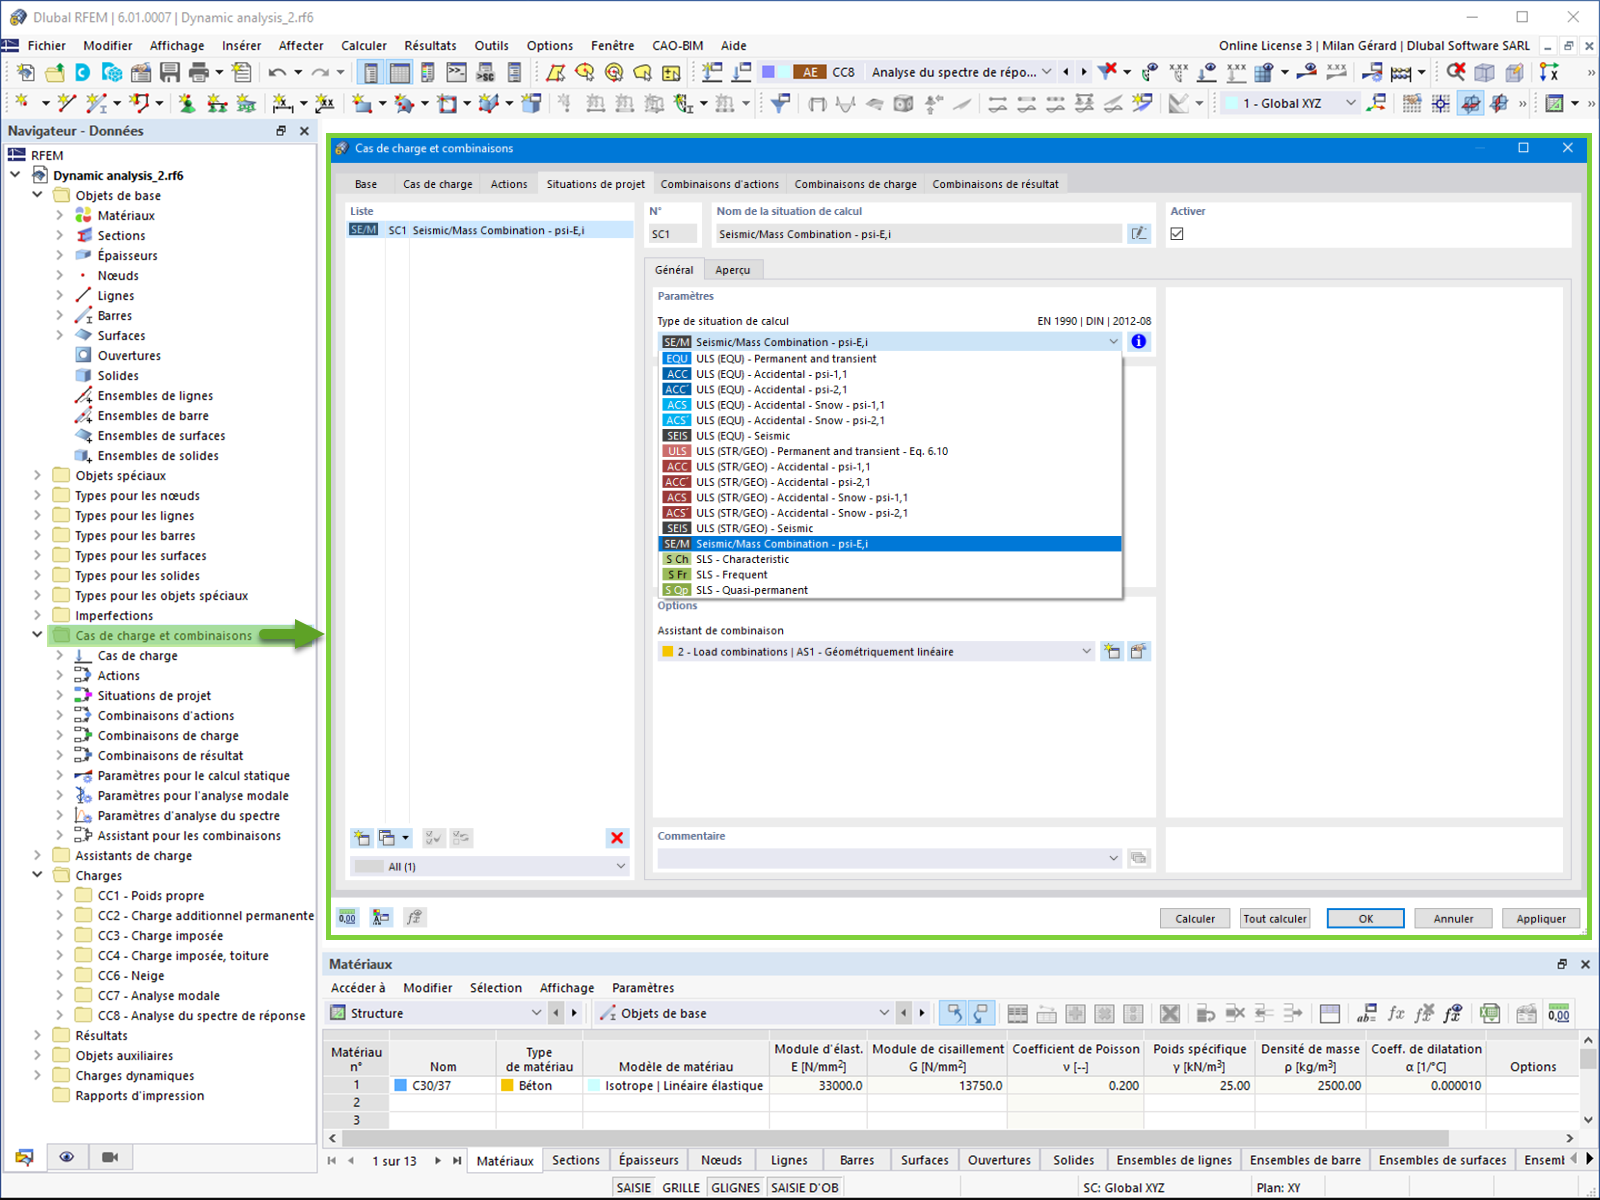Click the C30/37 blue color swatch
Screen dimensions: 1600x1200
tap(401, 1086)
